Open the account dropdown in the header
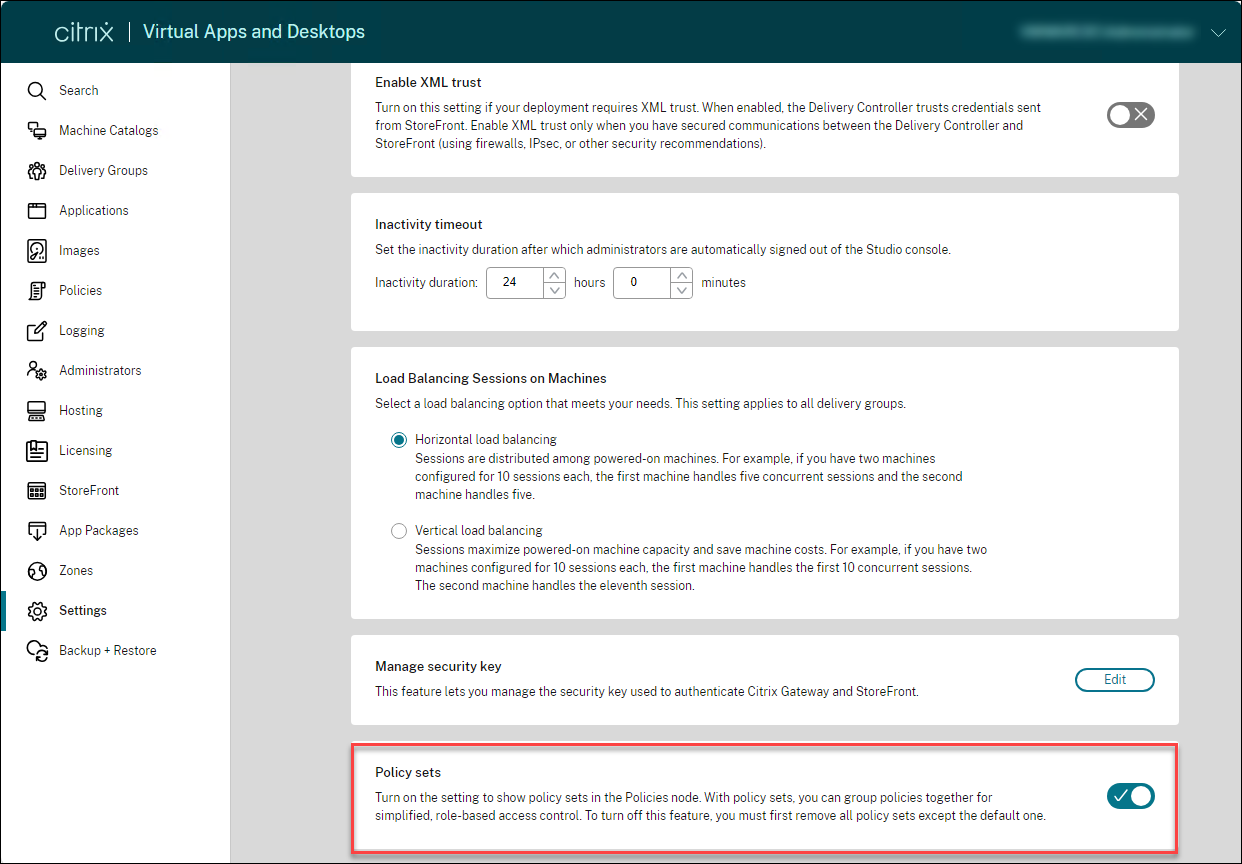 point(1219,32)
